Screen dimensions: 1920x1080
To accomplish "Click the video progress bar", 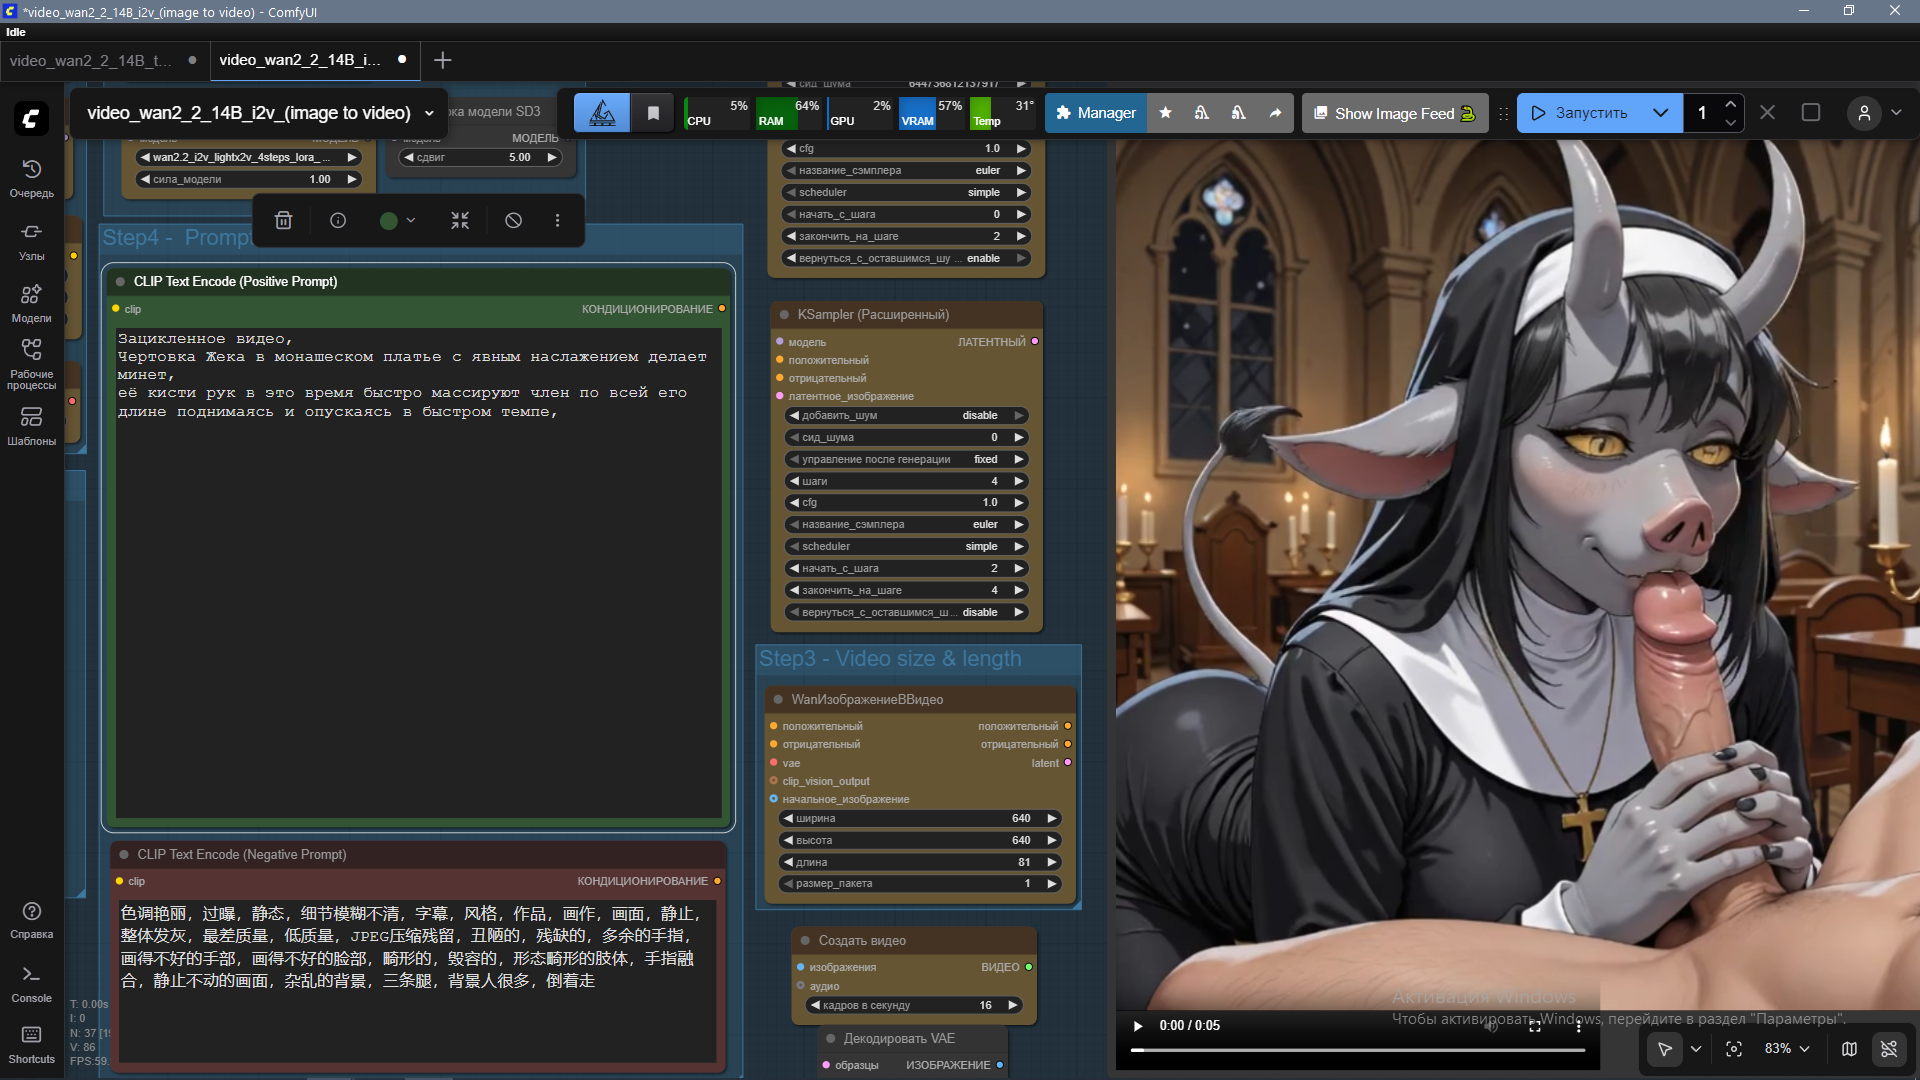I will pos(1357,1050).
